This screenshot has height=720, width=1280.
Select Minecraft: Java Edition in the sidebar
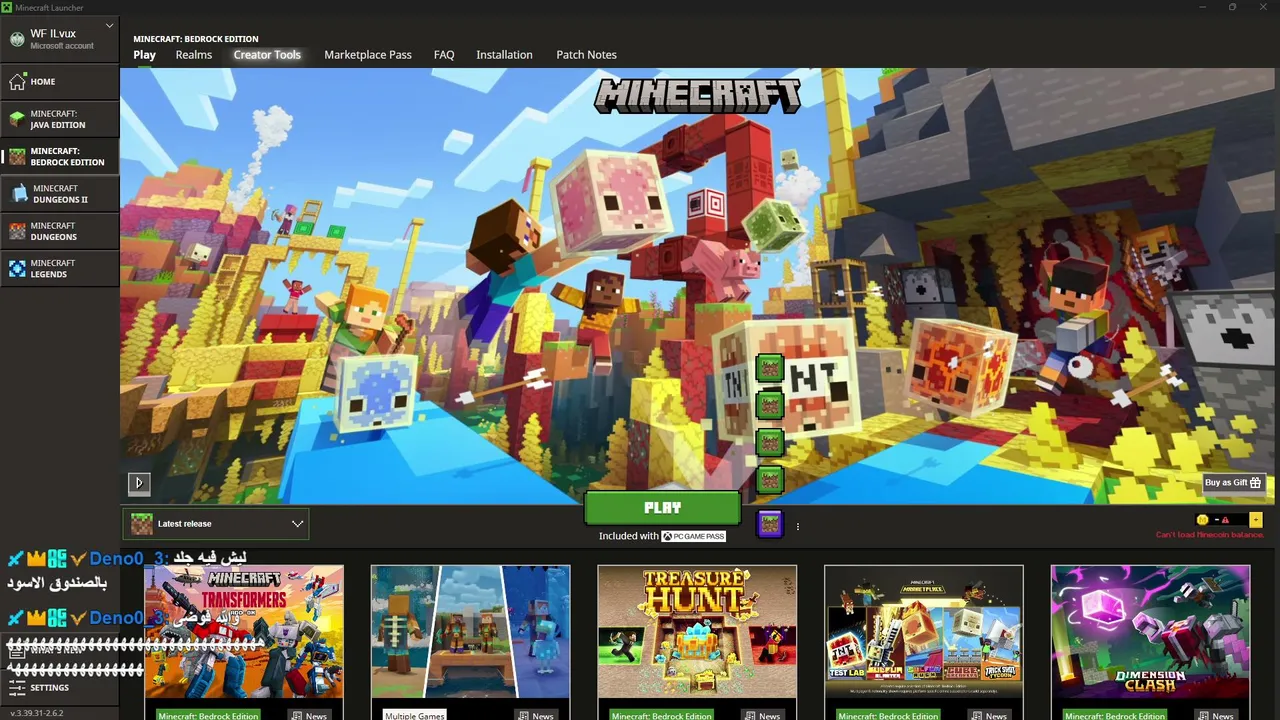pyautogui.click(x=60, y=119)
